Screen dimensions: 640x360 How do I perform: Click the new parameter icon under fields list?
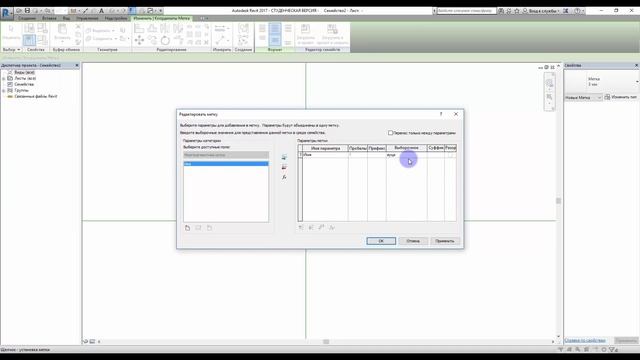point(187,228)
